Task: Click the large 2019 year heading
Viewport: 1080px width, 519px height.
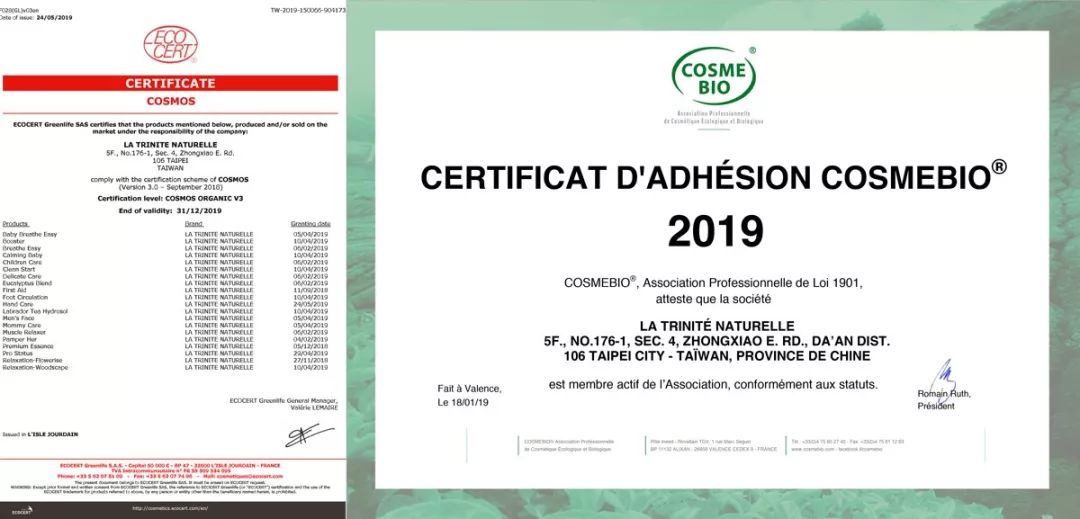Action: (716, 231)
